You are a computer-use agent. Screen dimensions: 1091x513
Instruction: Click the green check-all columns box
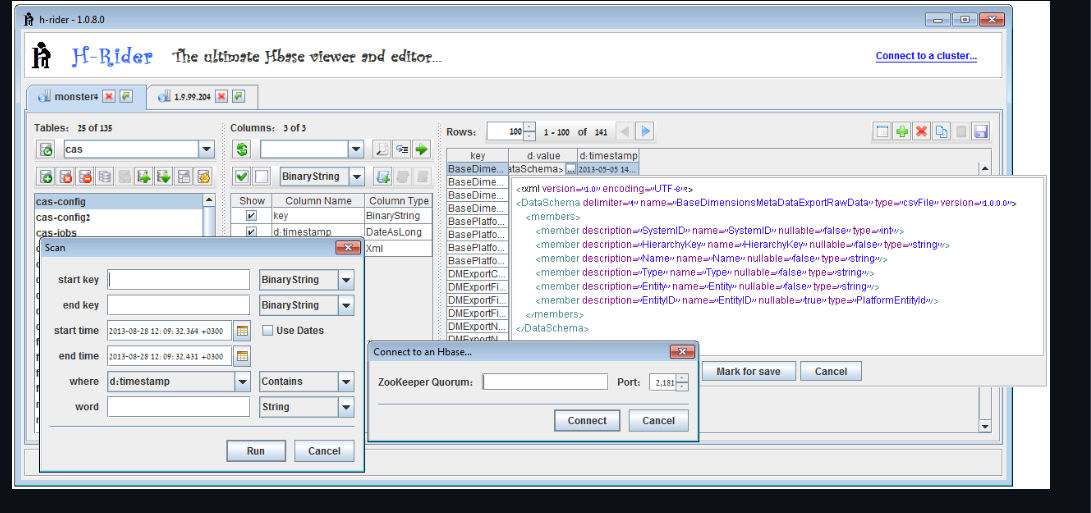[x=241, y=177]
